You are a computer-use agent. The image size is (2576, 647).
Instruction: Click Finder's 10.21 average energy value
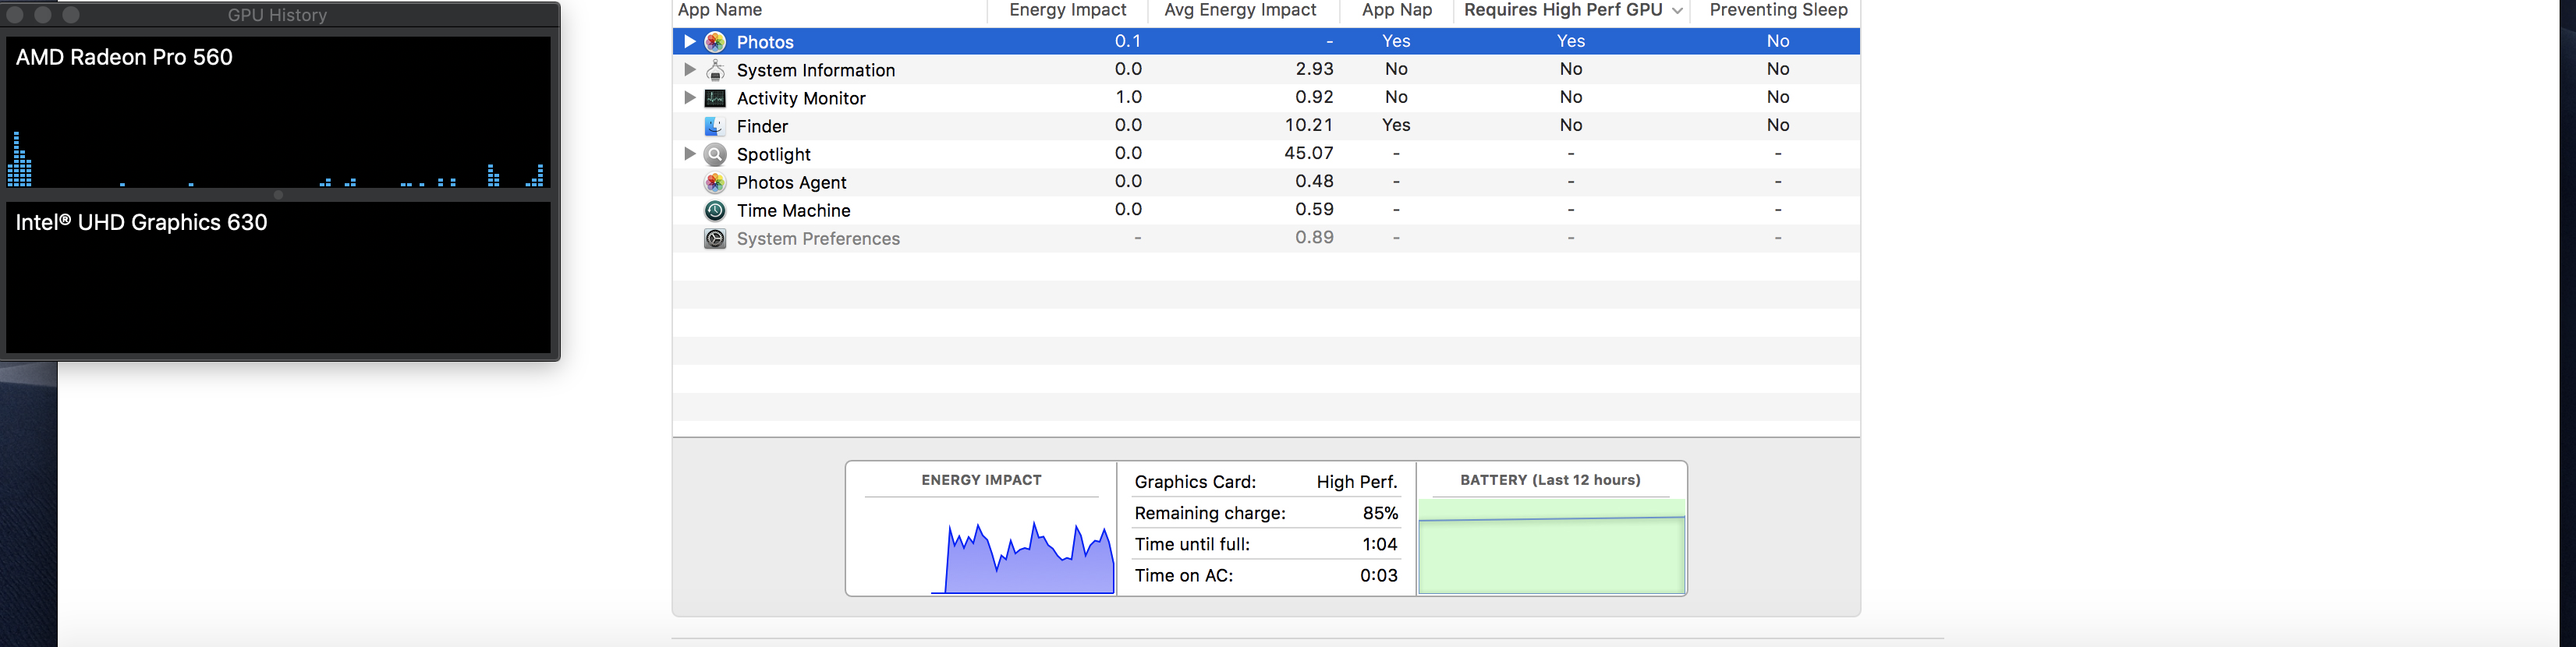tap(1308, 125)
